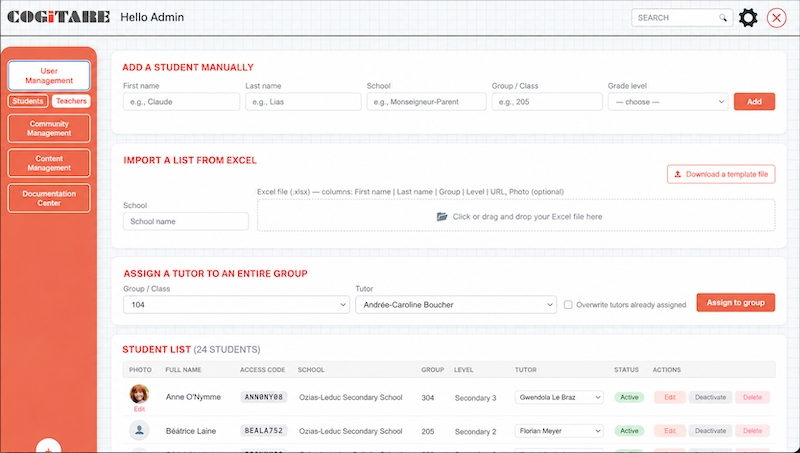This screenshot has height=453, width=800.
Task: Click the Add student button
Action: pos(754,102)
